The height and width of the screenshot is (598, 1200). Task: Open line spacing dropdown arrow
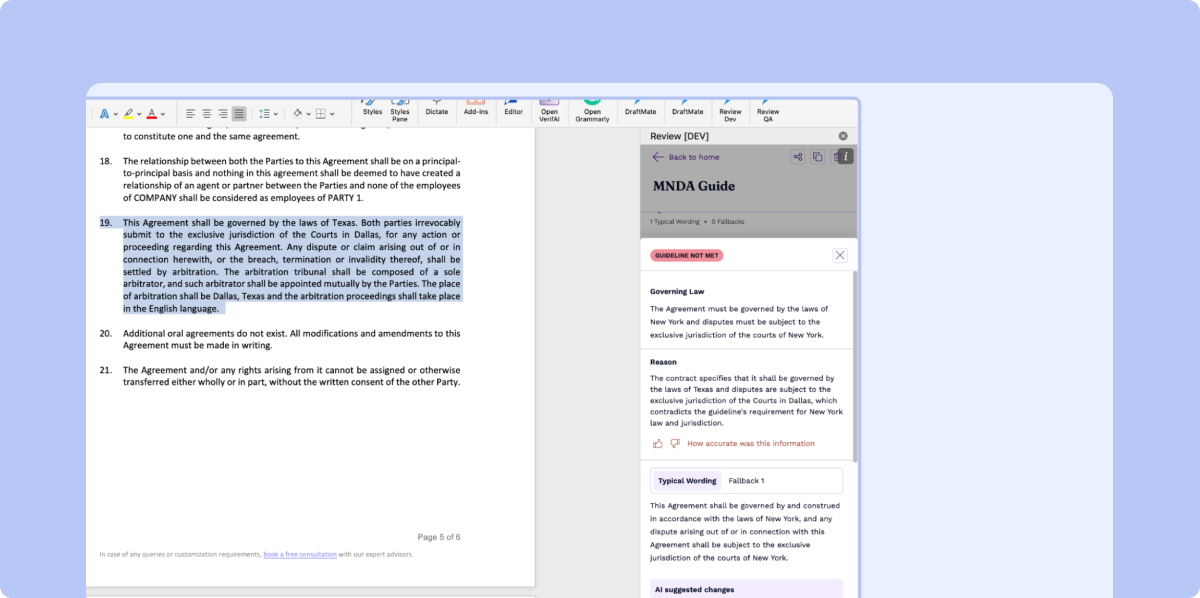[x=275, y=114]
